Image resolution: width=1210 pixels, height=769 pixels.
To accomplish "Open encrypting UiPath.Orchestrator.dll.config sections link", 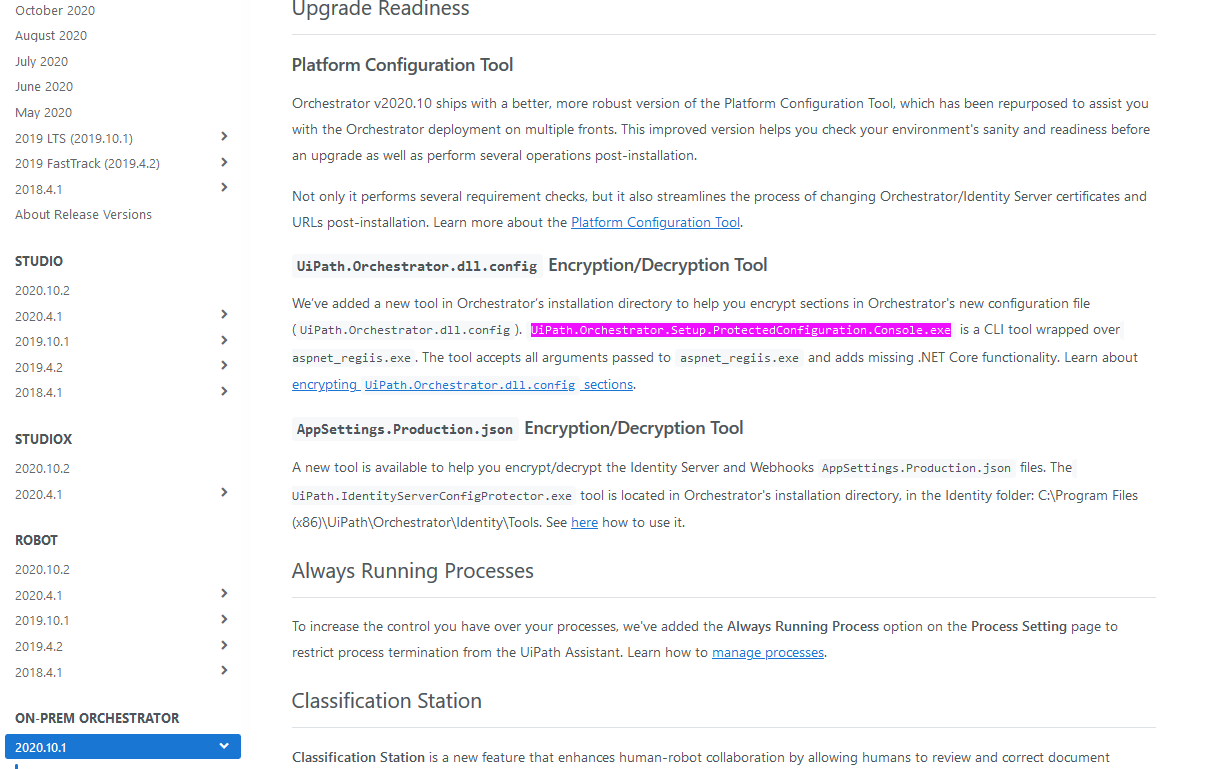I will [x=463, y=384].
